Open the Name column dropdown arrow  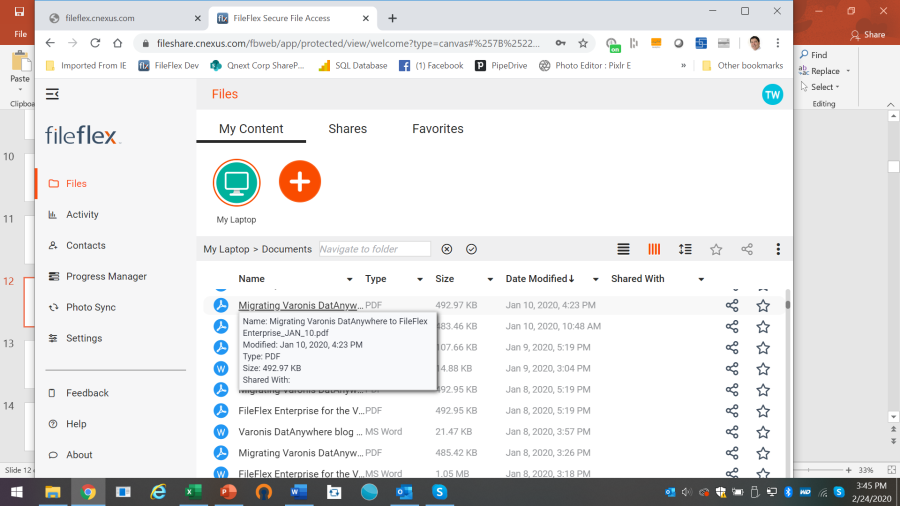350,279
